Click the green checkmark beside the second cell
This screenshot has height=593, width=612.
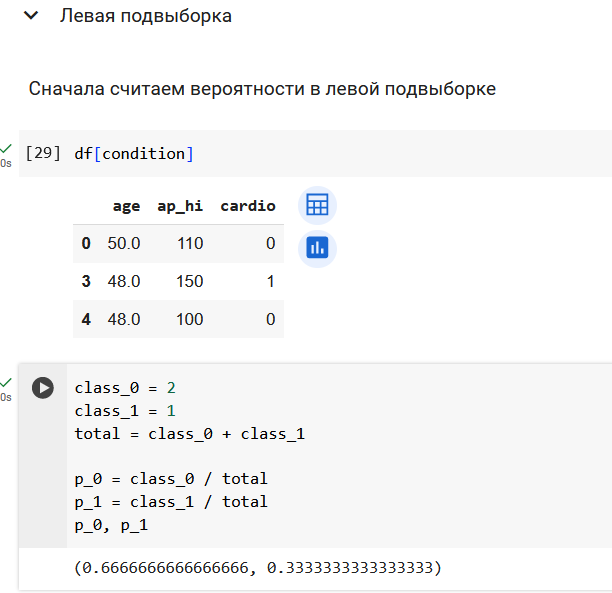click(6, 382)
